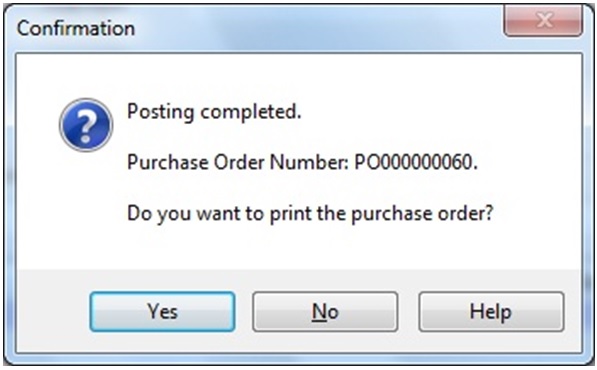Close the Confirmation dialog with the X
This screenshot has width=597, height=370.
click(x=543, y=20)
